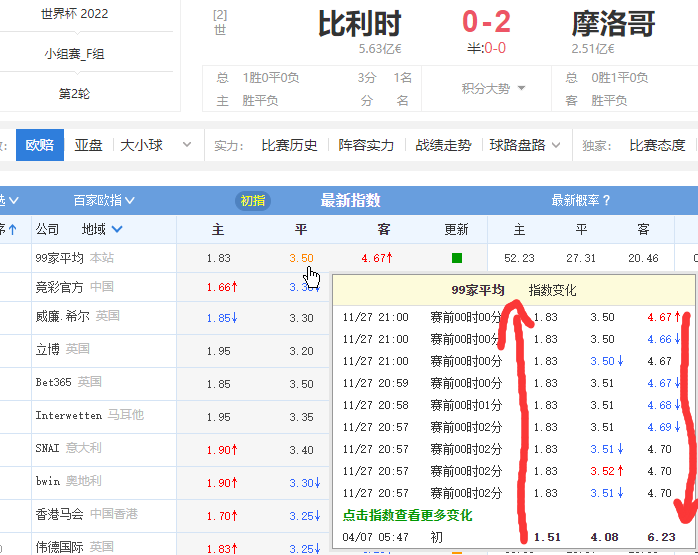Viewport: 698px width, 555px height.
Task: Expand dropdown arrow after 球路盘路
Action: pos(556,145)
